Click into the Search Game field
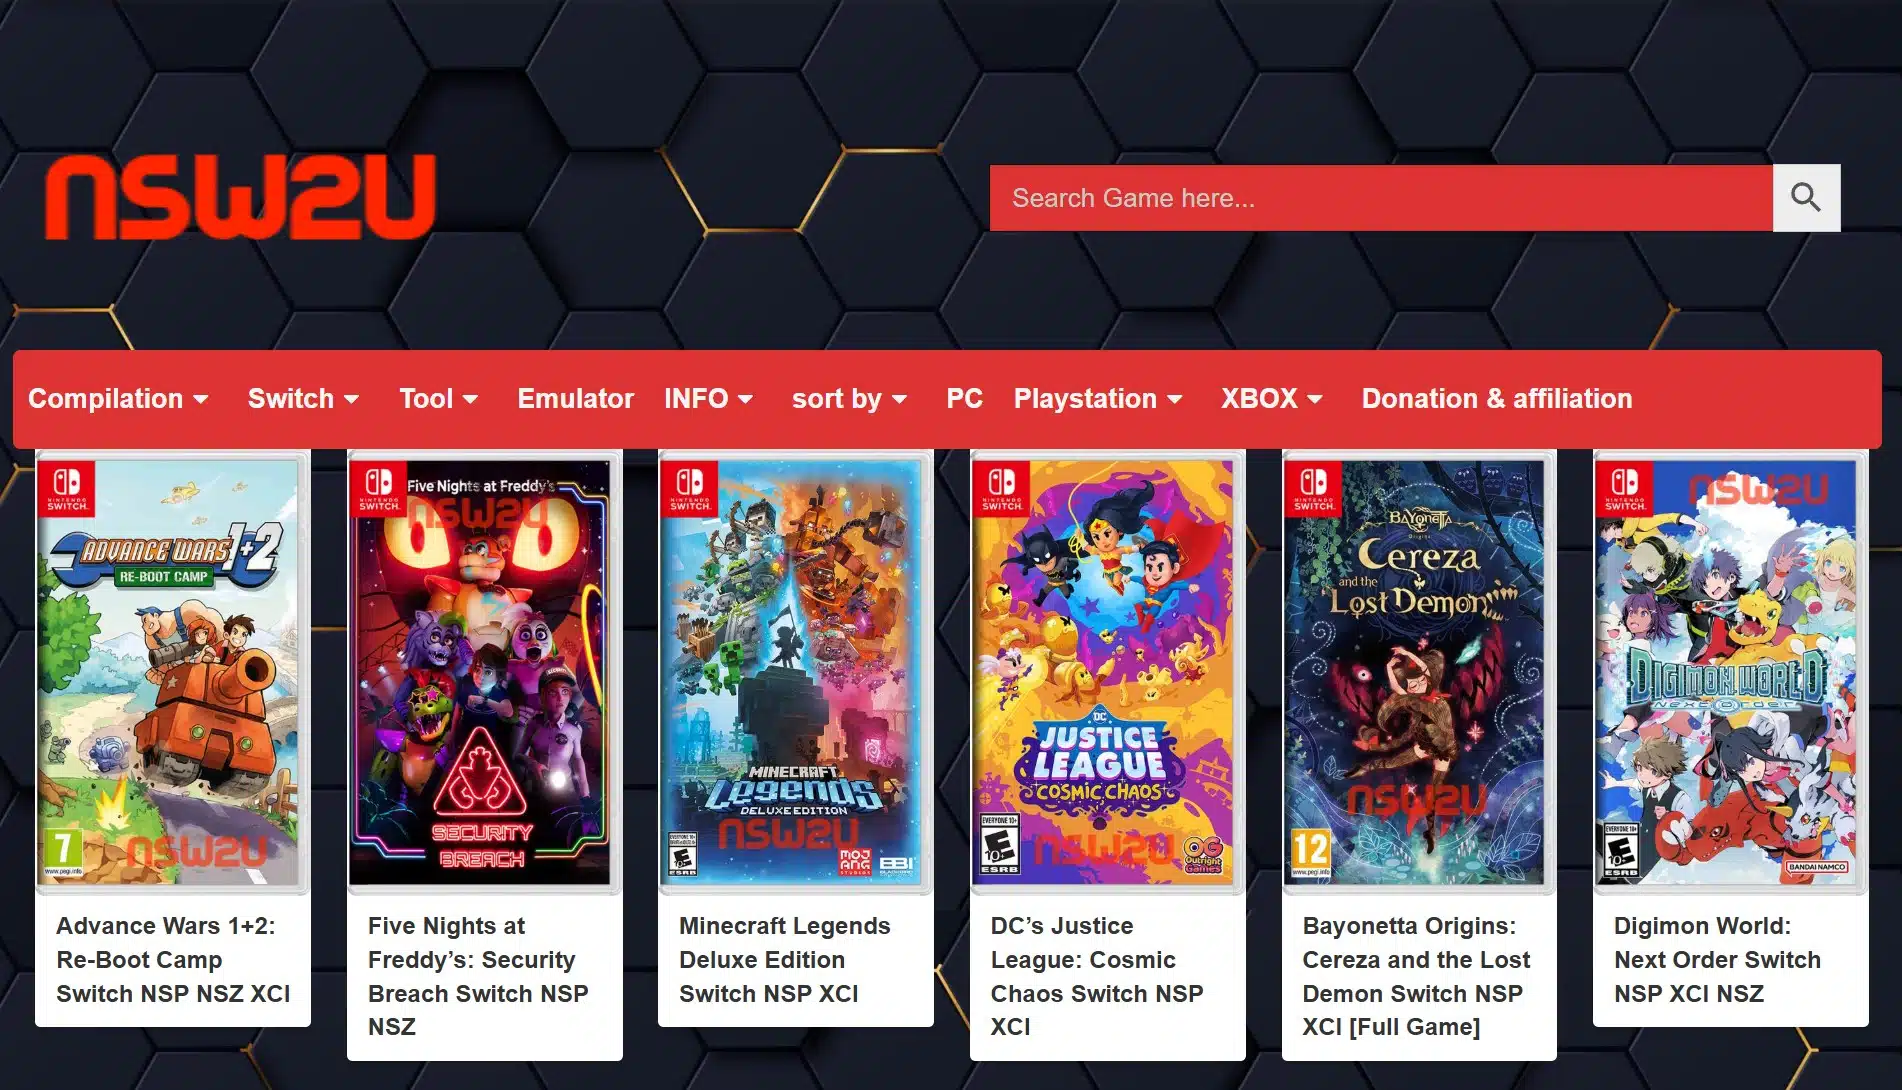Viewport: 1902px width, 1090px height. (x=1380, y=198)
